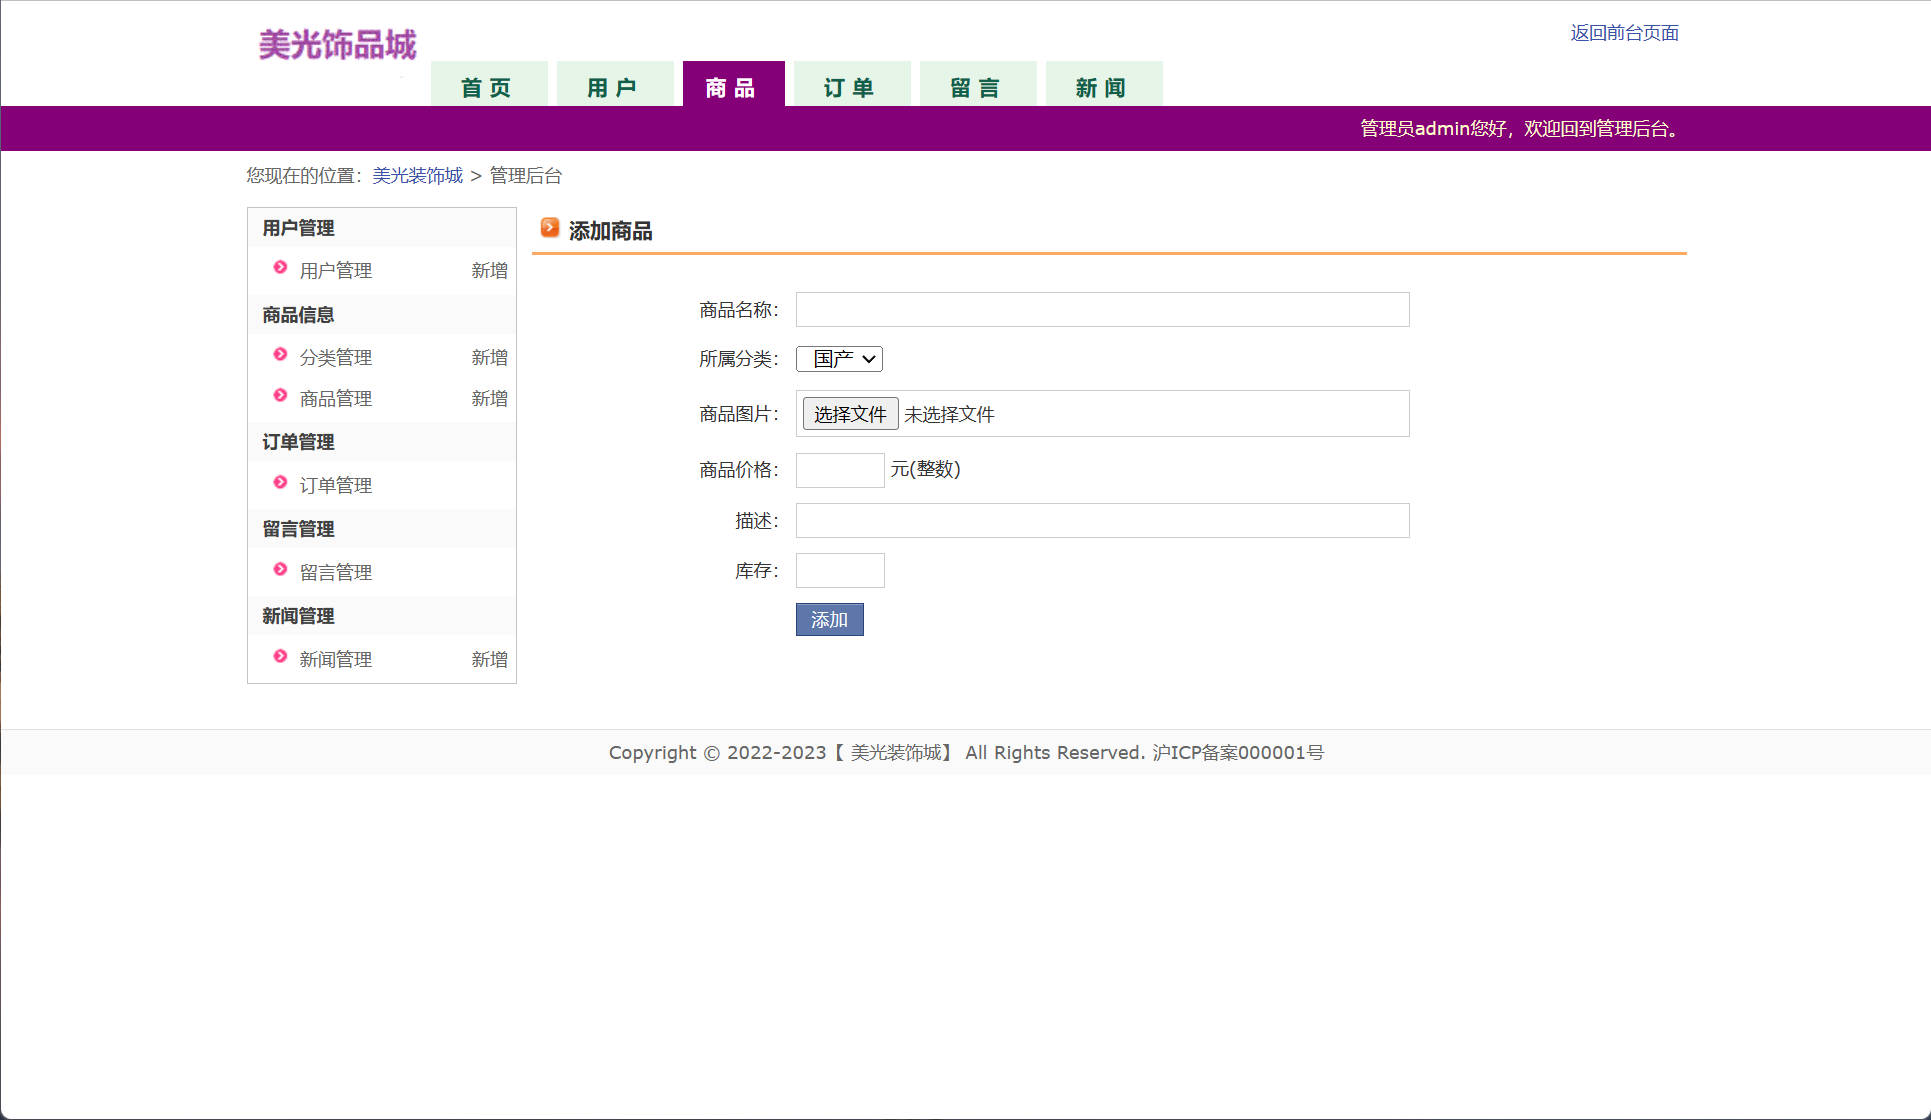
Task: Focus the 商品名称 text field
Action: tap(1102, 310)
